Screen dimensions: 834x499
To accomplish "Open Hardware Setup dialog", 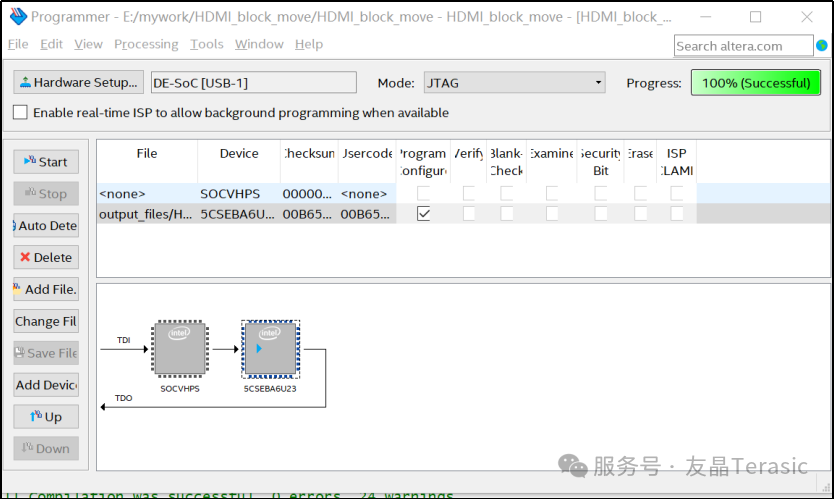I will pos(79,82).
